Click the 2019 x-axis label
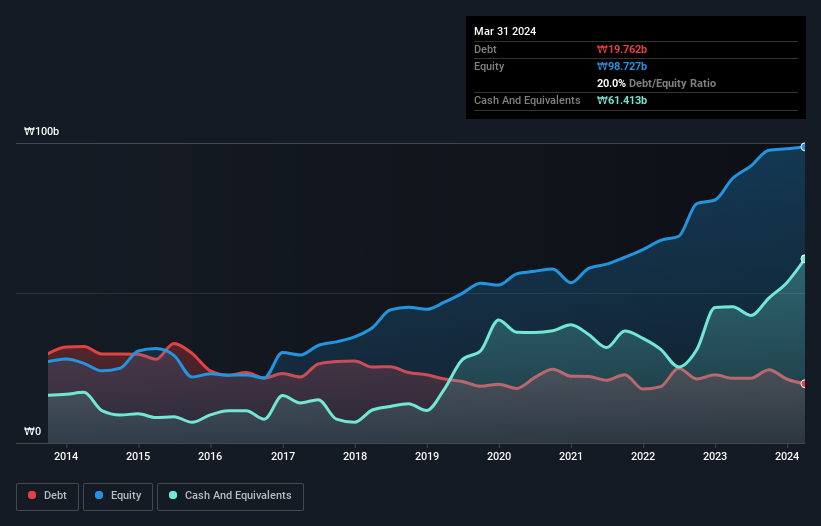 (427, 456)
